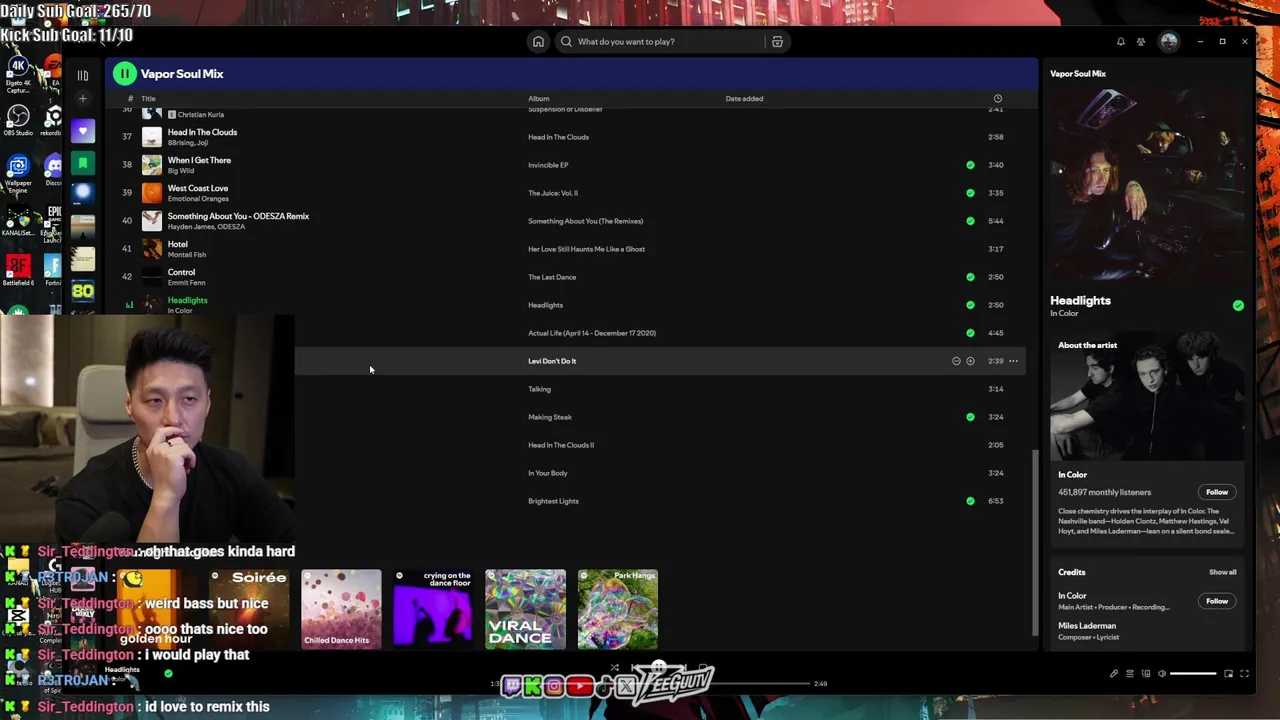Open album Levi Don't Do It
Screen dimensions: 1280x720
click(552, 361)
